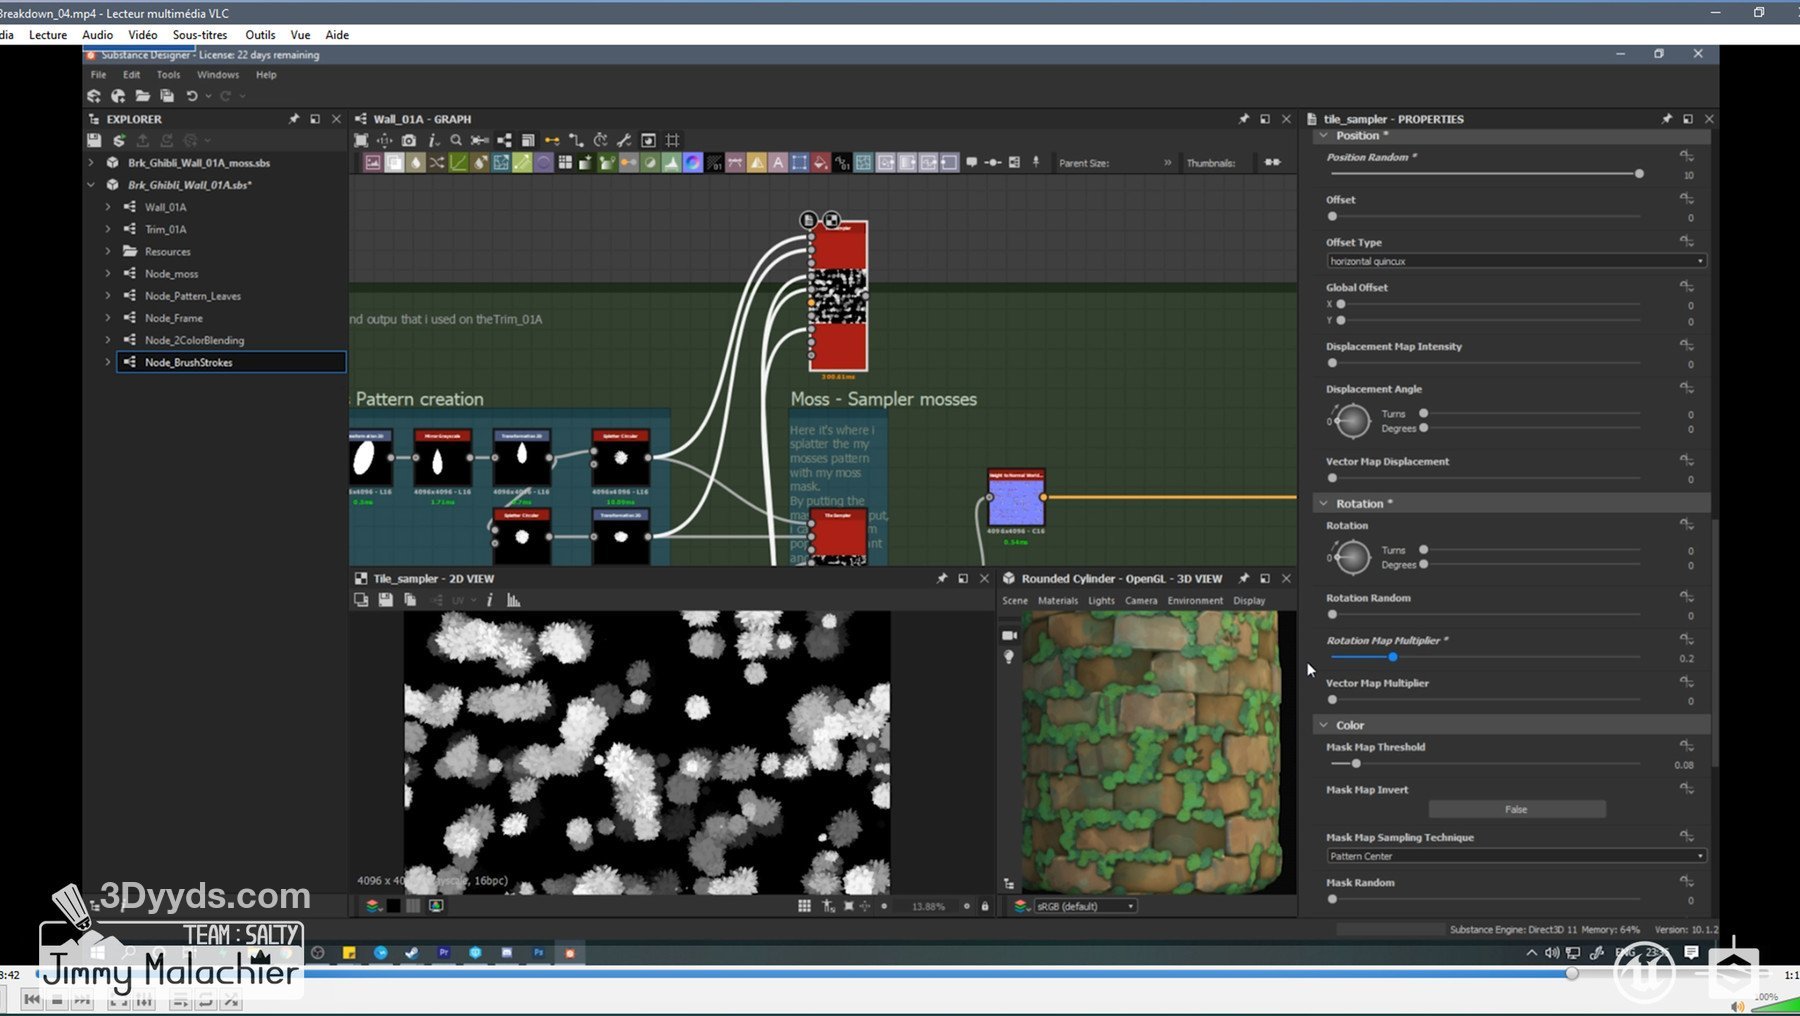Toggle the lock icon in 2D View footer
This screenshot has width=1800, height=1016.
985,906
